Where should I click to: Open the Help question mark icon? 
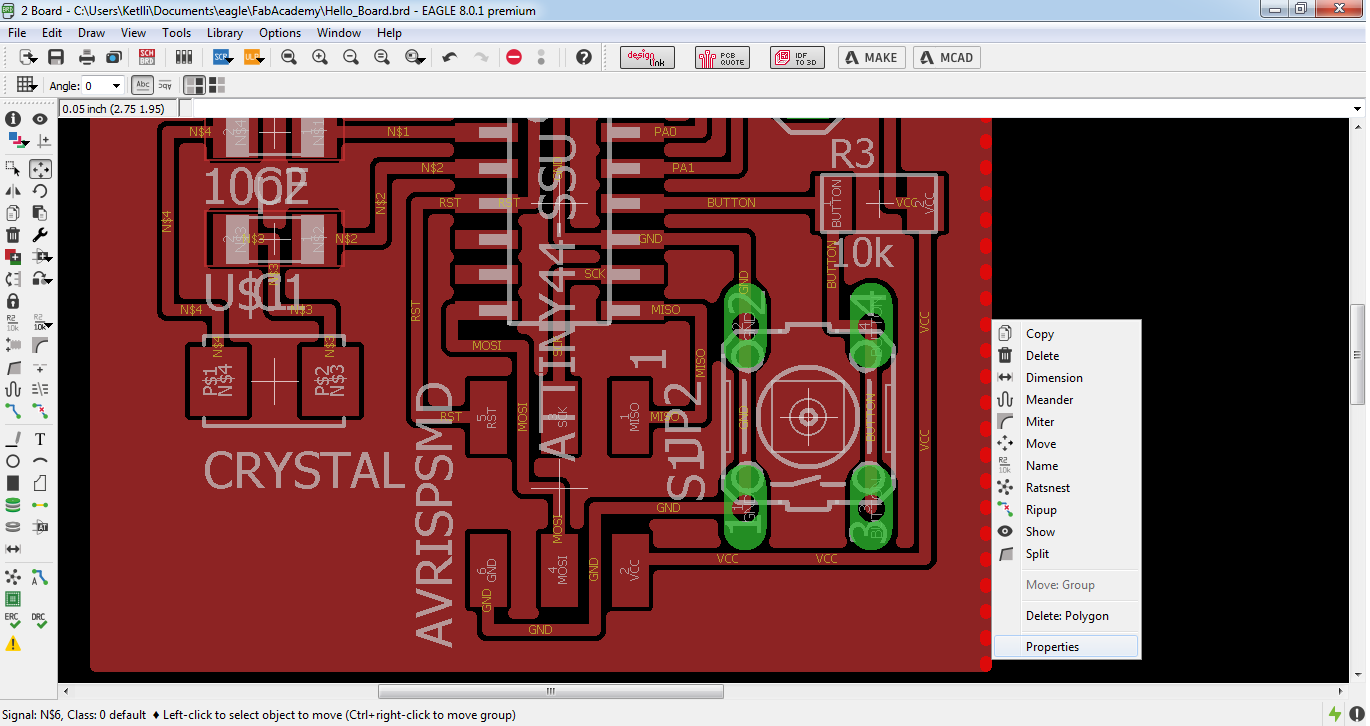[x=584, y=57]
